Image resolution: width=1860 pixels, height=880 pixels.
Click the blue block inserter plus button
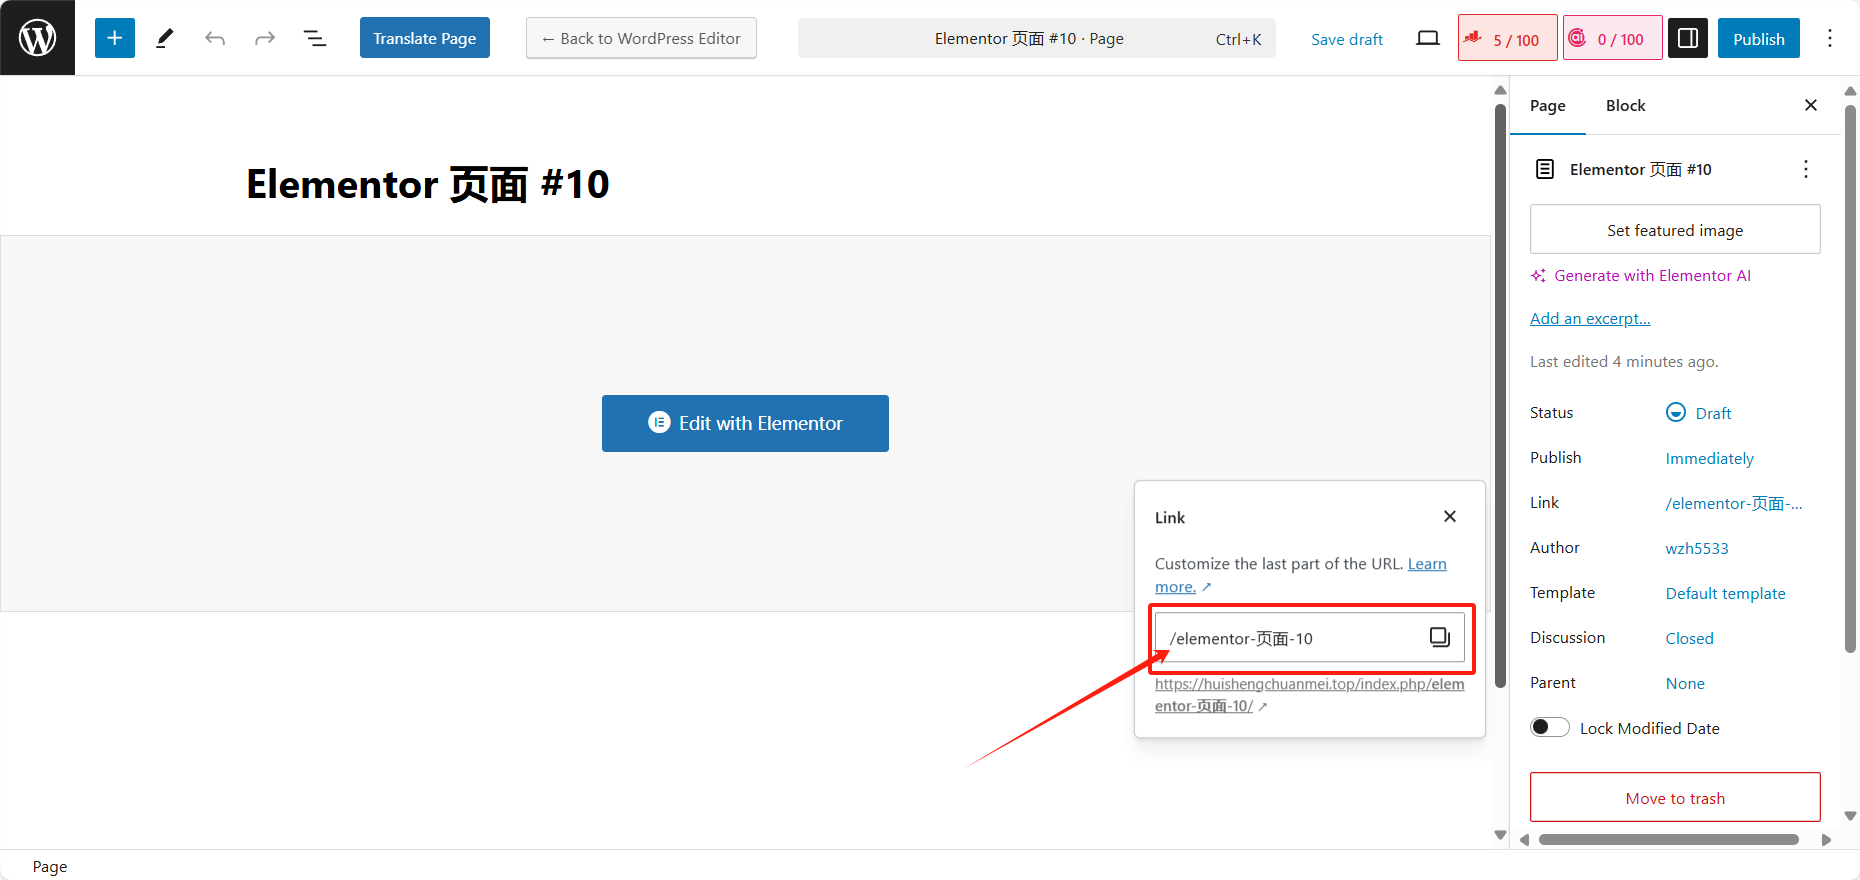click(x=115, y=38)
